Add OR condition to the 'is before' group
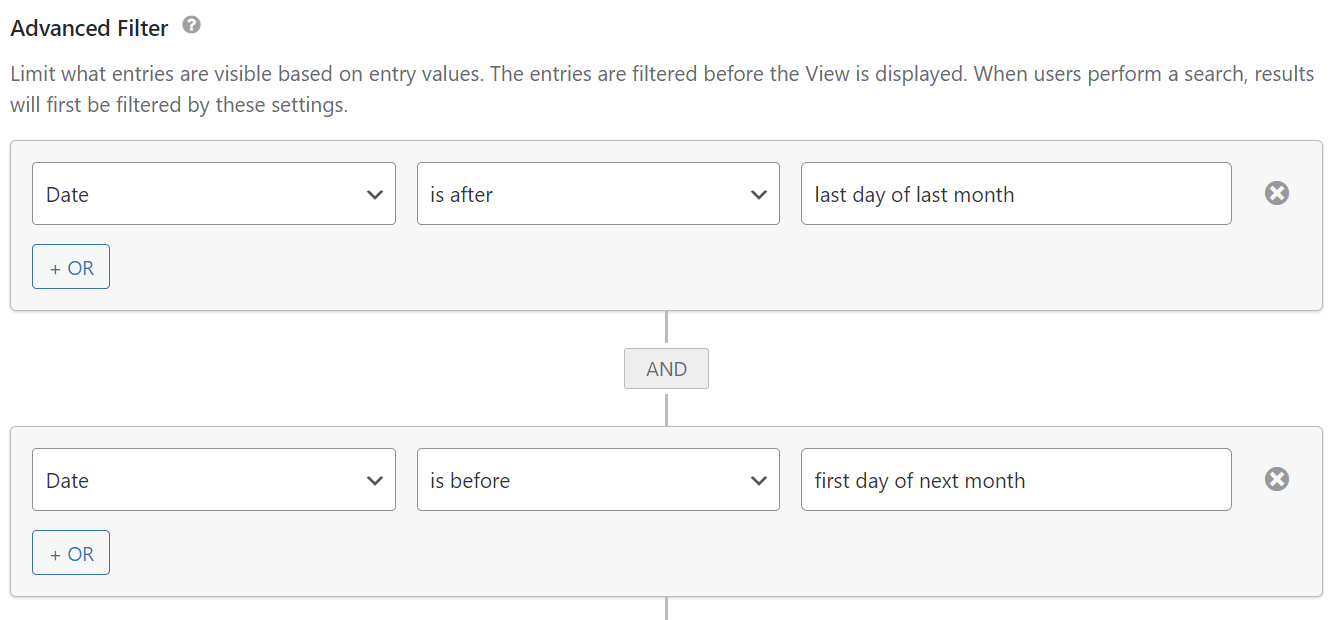The image size is (1332, 620). tap(71, 554)
